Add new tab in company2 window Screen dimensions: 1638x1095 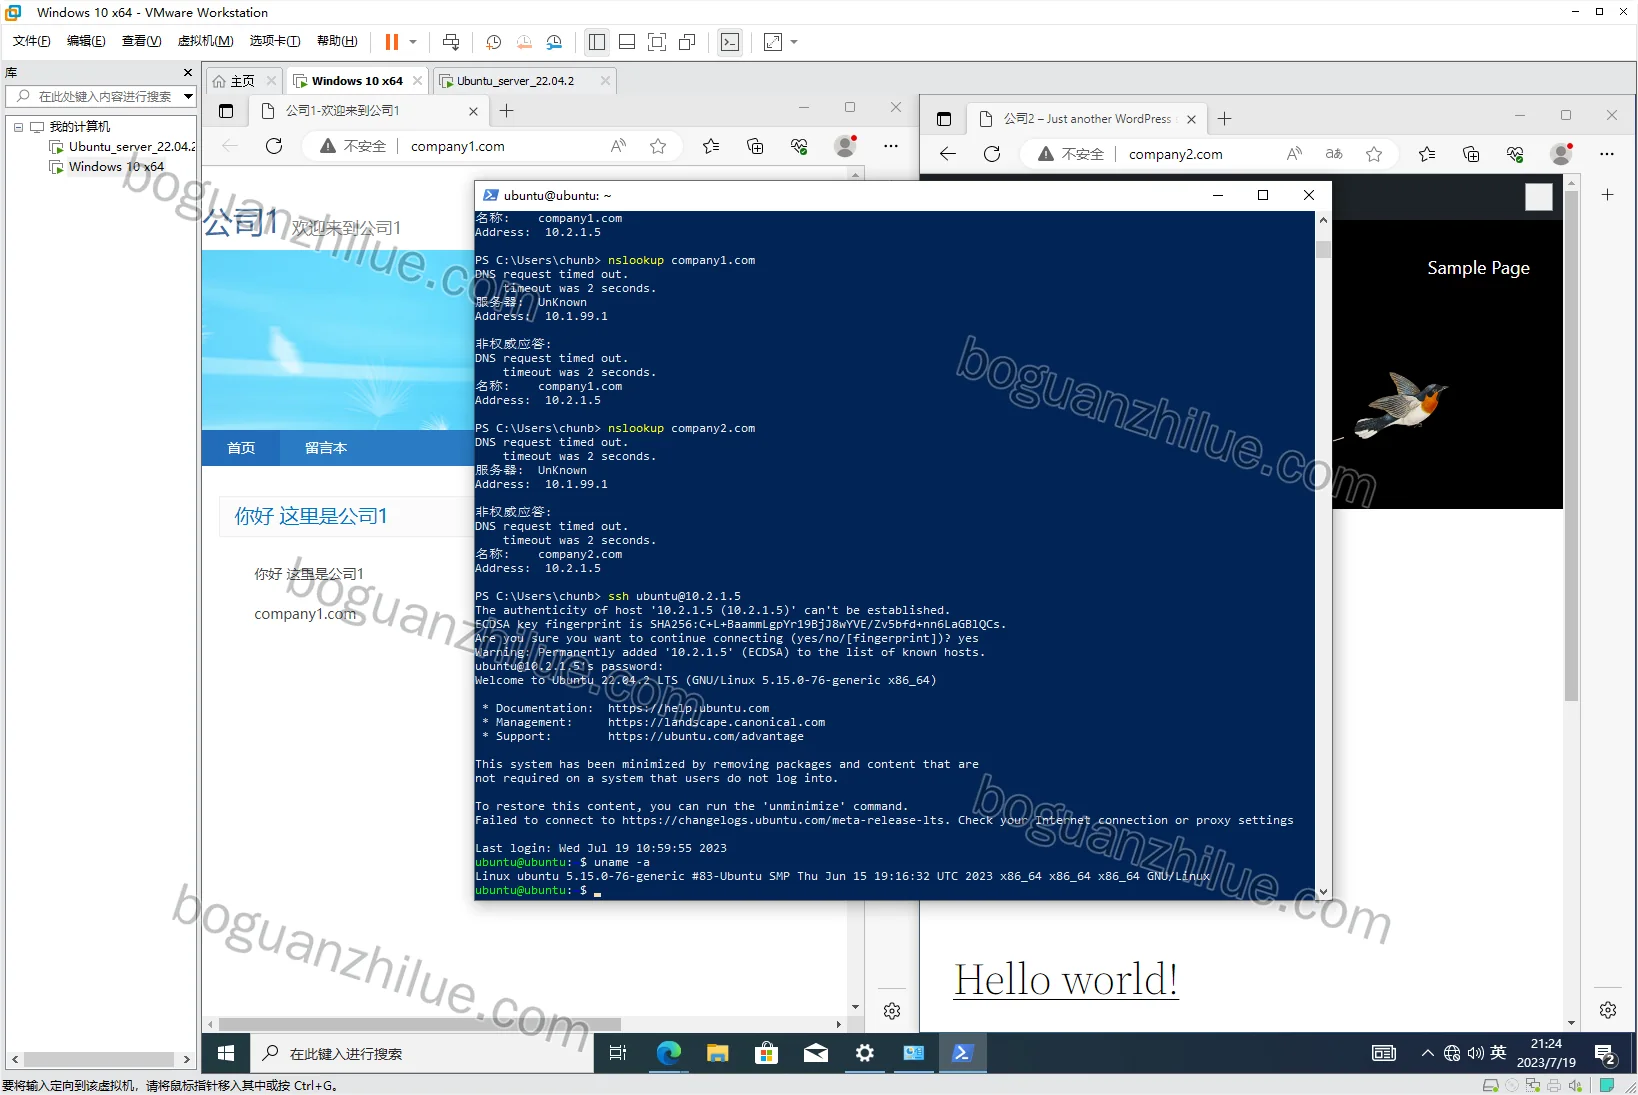pyautogui.click(x=1224, y=119)
